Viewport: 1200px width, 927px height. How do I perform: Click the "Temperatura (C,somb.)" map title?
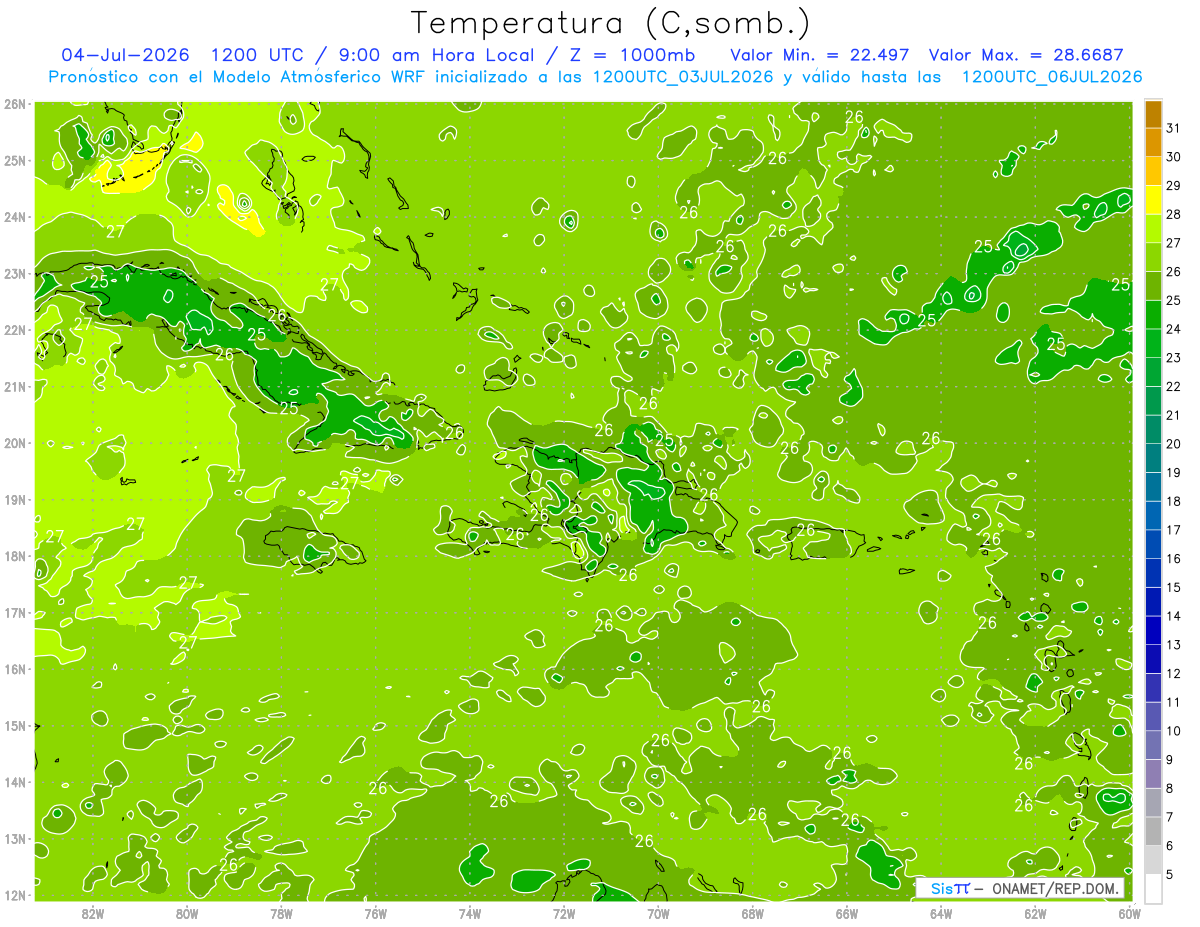pyautogui.click(x=610, y=23)
